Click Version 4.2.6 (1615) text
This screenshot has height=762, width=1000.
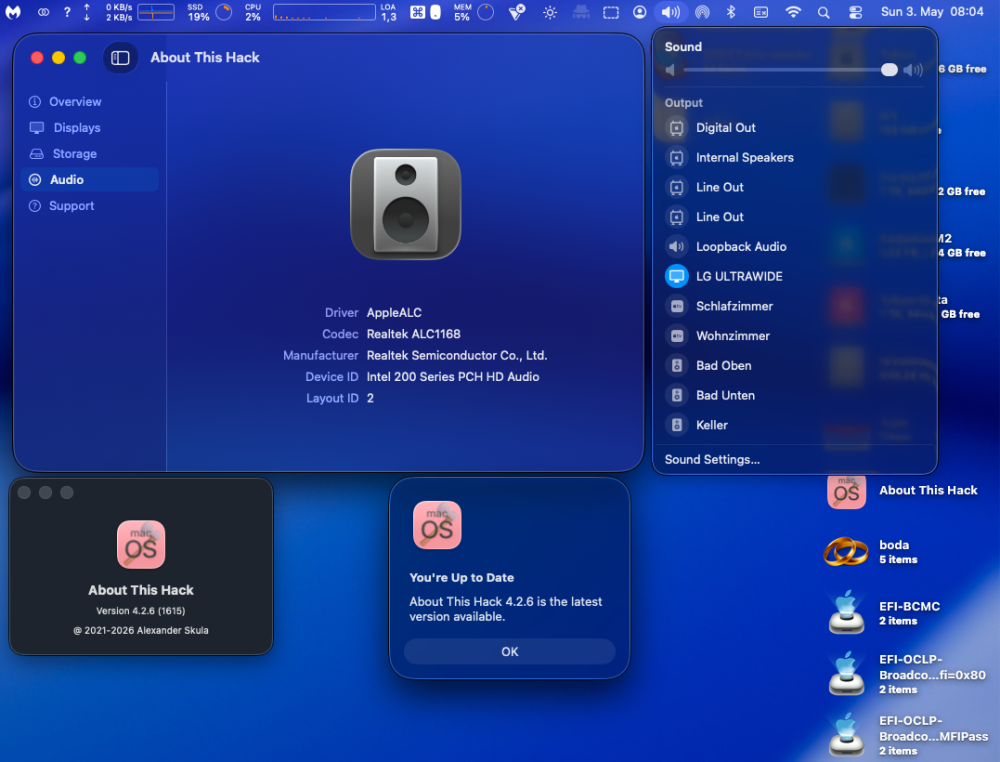(141, 611)
